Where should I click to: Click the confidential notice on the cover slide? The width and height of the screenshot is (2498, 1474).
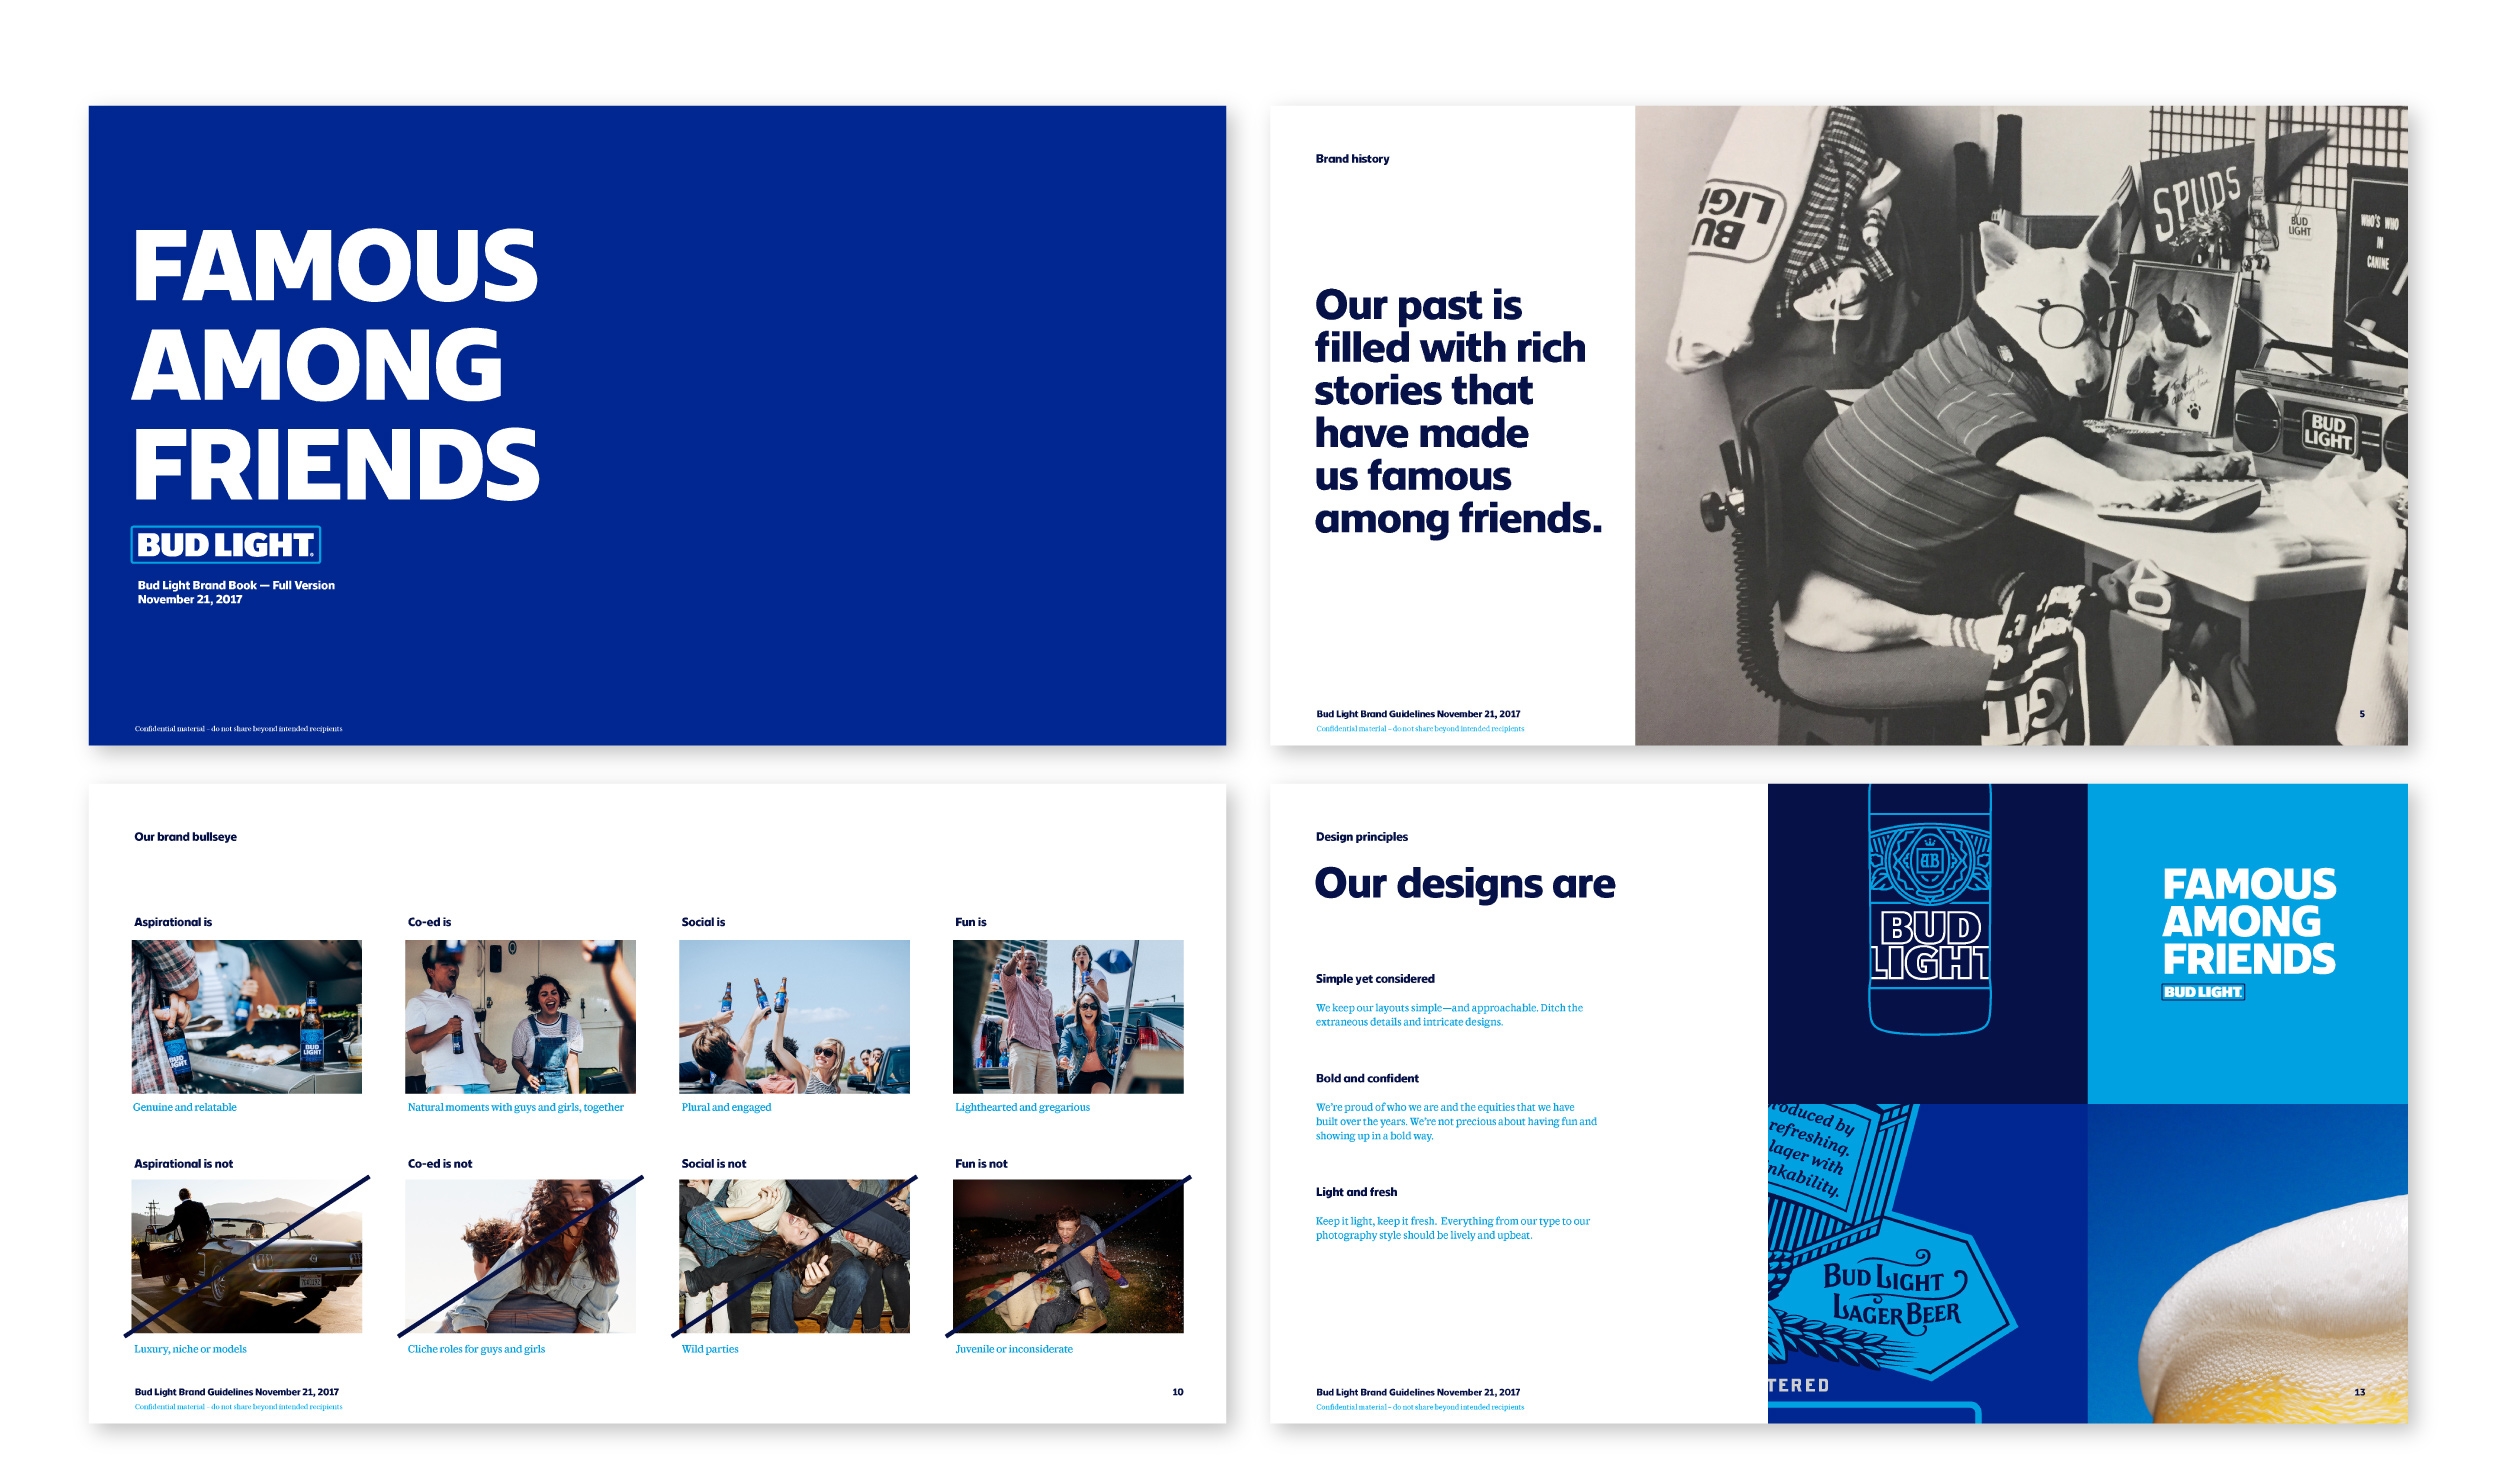click(238, 728)
